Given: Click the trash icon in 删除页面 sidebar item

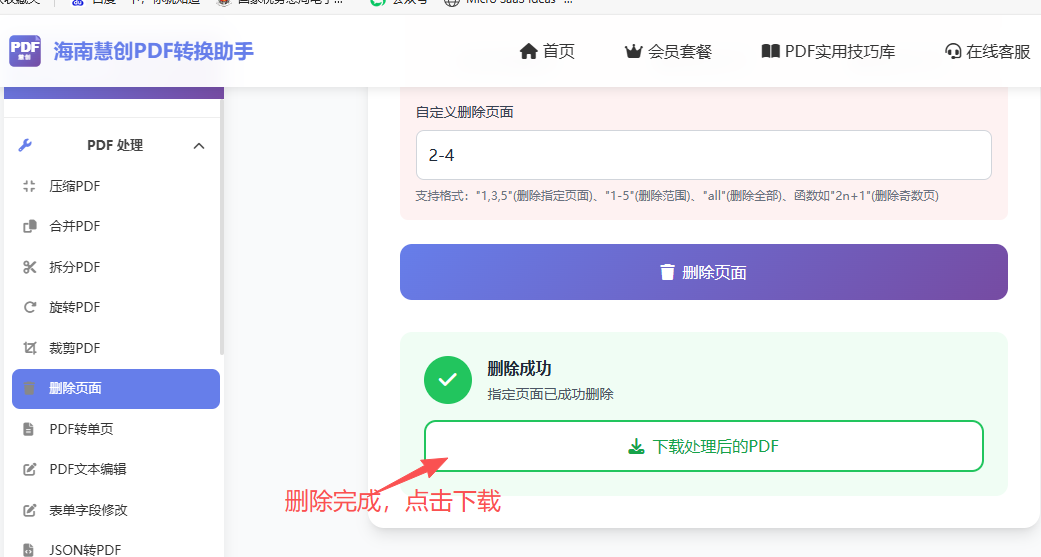Looking at the screenshot, I should click(x=29, y=388).
